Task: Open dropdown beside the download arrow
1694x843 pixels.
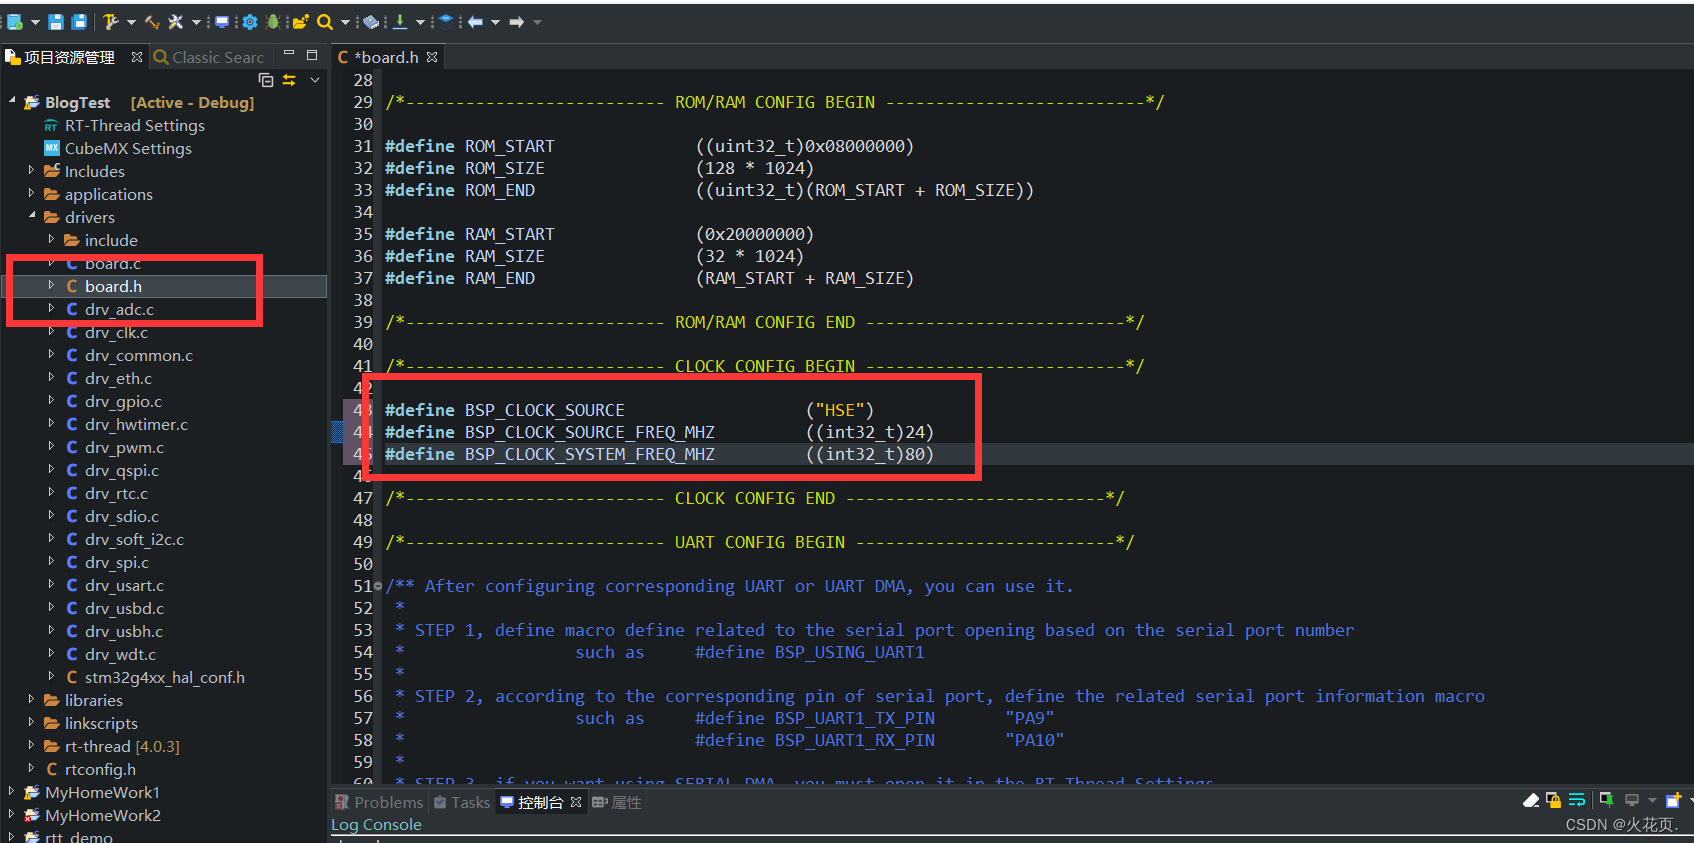Action: coord(420,22)
